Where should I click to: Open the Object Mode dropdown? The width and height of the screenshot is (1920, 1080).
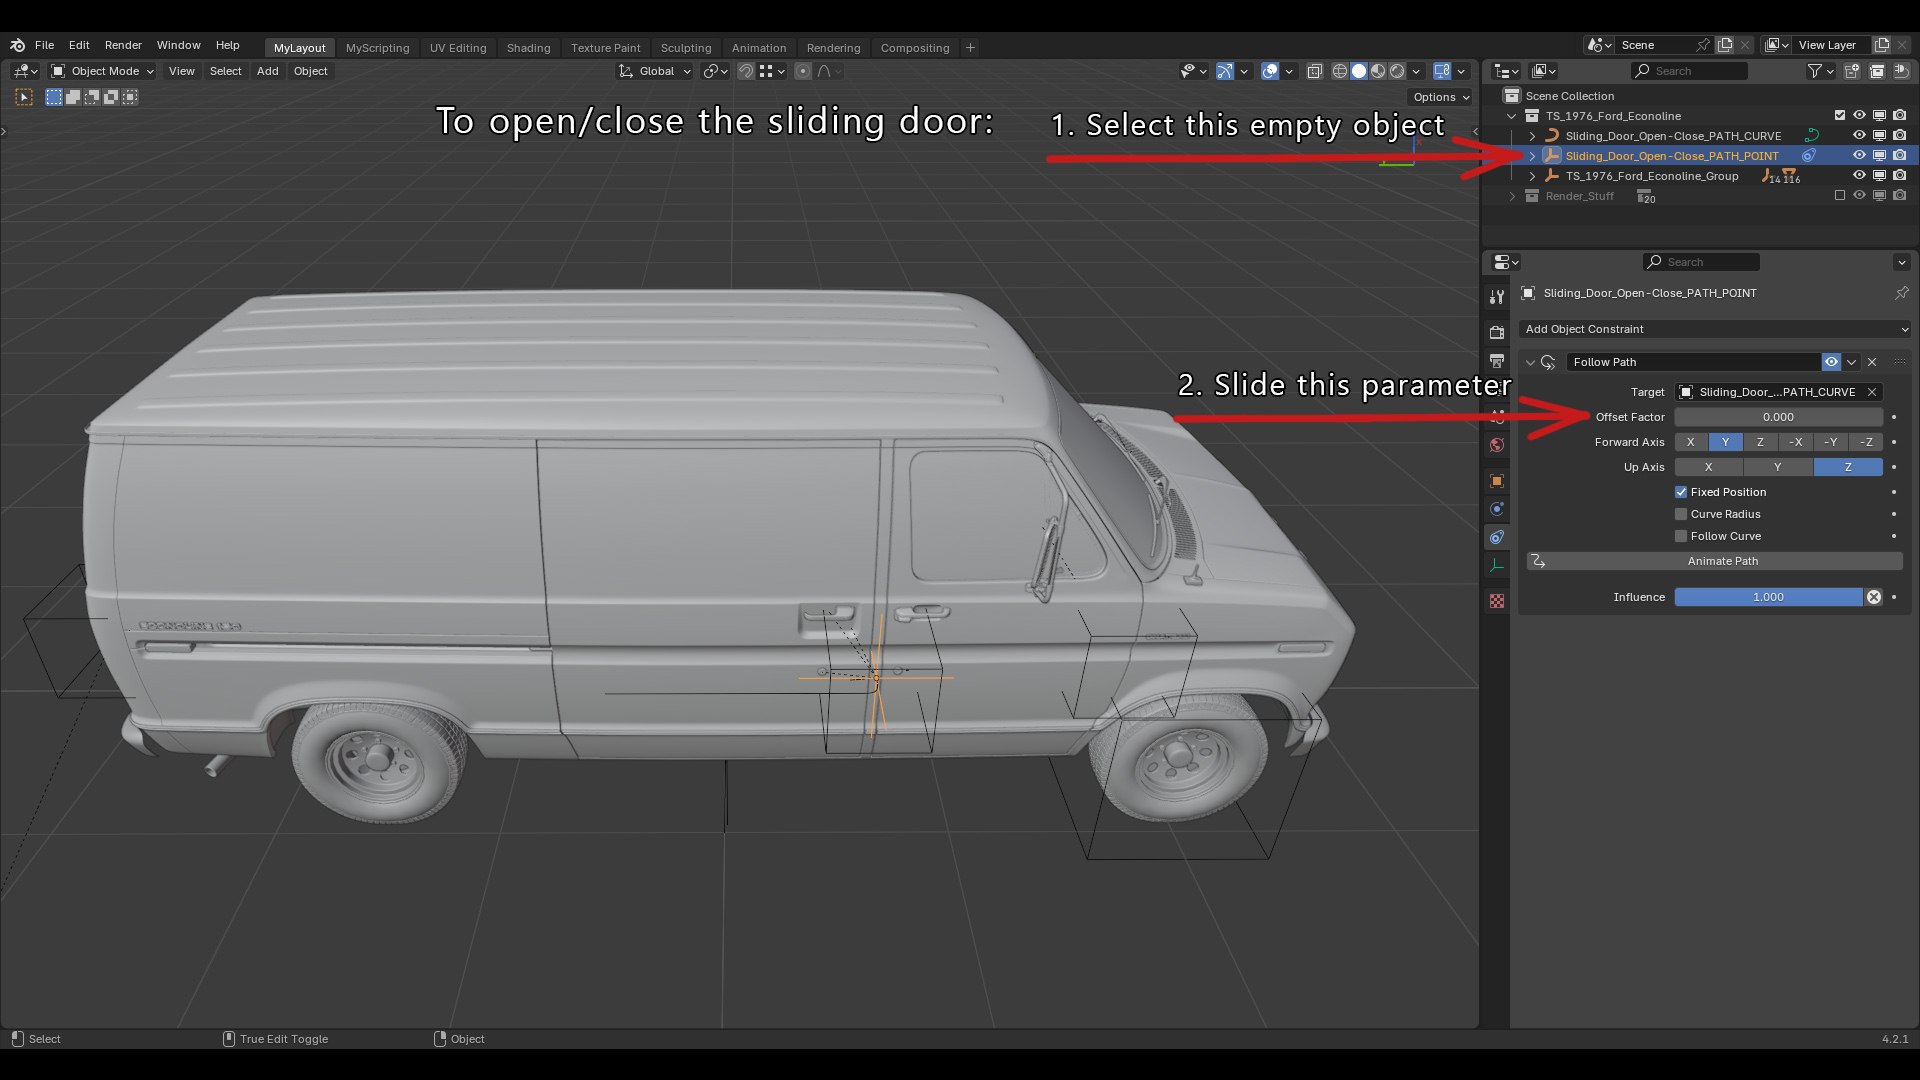click(102, 71)
